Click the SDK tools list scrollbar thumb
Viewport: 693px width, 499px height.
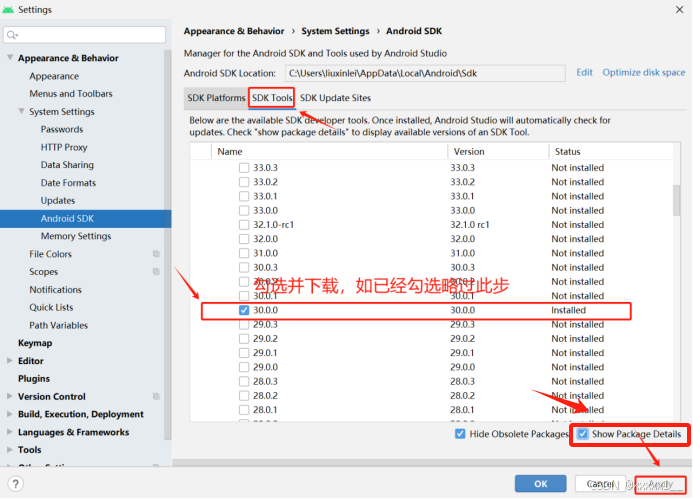click(677, 200)
